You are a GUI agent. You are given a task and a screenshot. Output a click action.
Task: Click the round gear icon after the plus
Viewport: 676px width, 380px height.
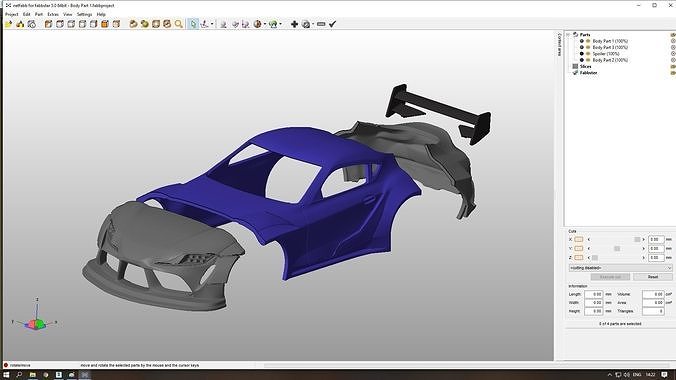[306, 24]
